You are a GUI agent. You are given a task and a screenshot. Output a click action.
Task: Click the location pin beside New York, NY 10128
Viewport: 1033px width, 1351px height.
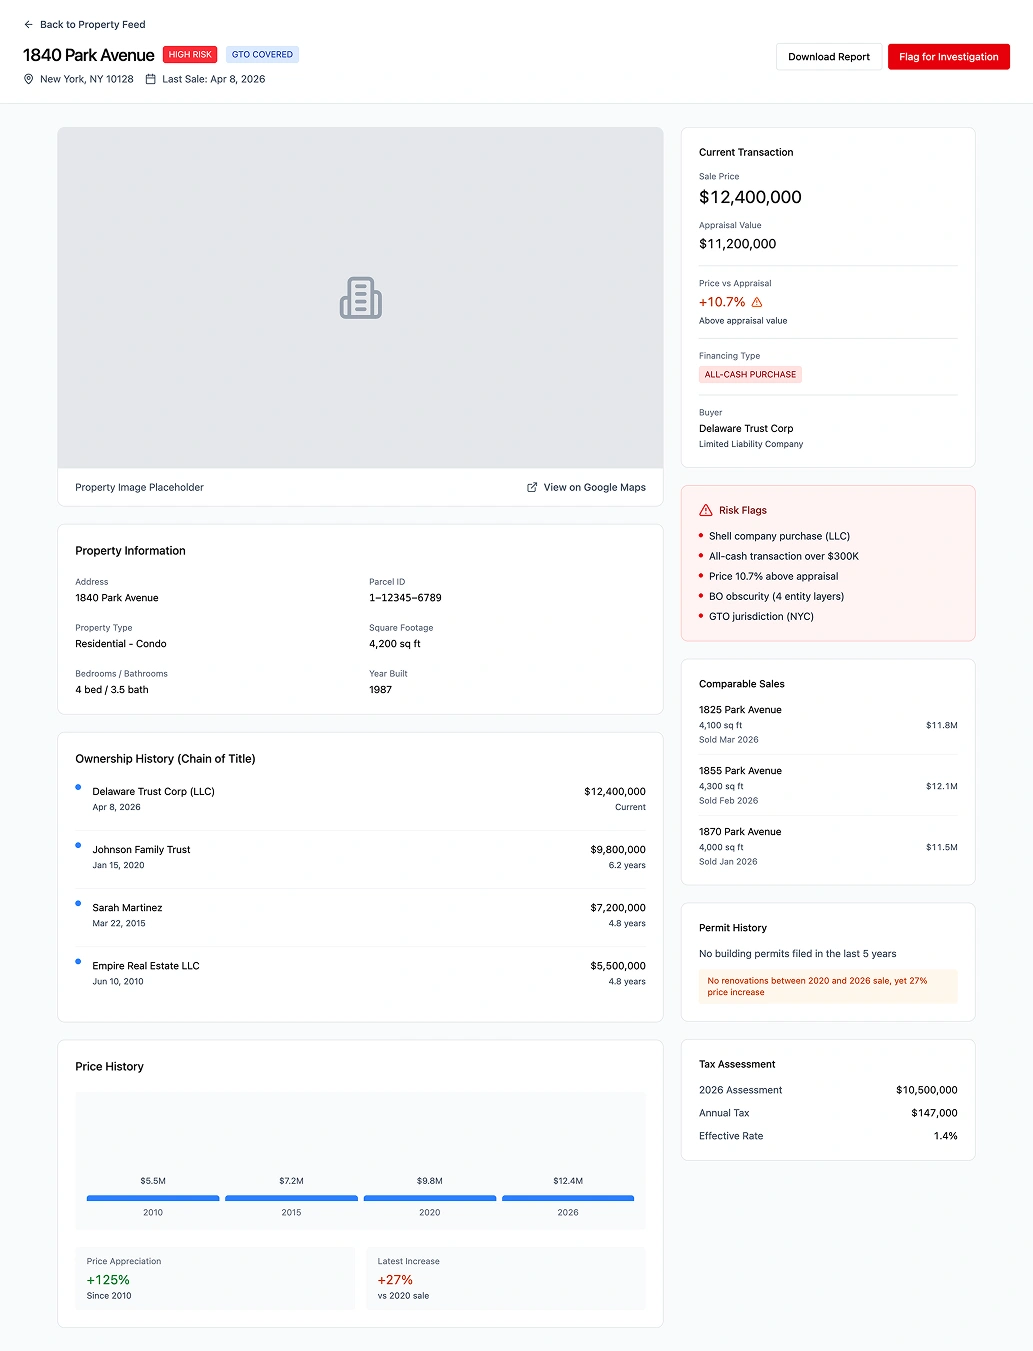[x=29, y=78]
